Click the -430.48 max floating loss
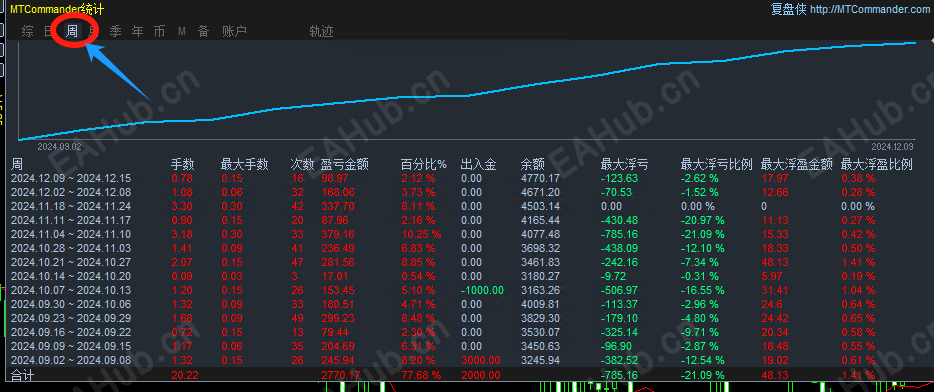The width and height of the screenshot is (934, 392). [x=619, y=220]
